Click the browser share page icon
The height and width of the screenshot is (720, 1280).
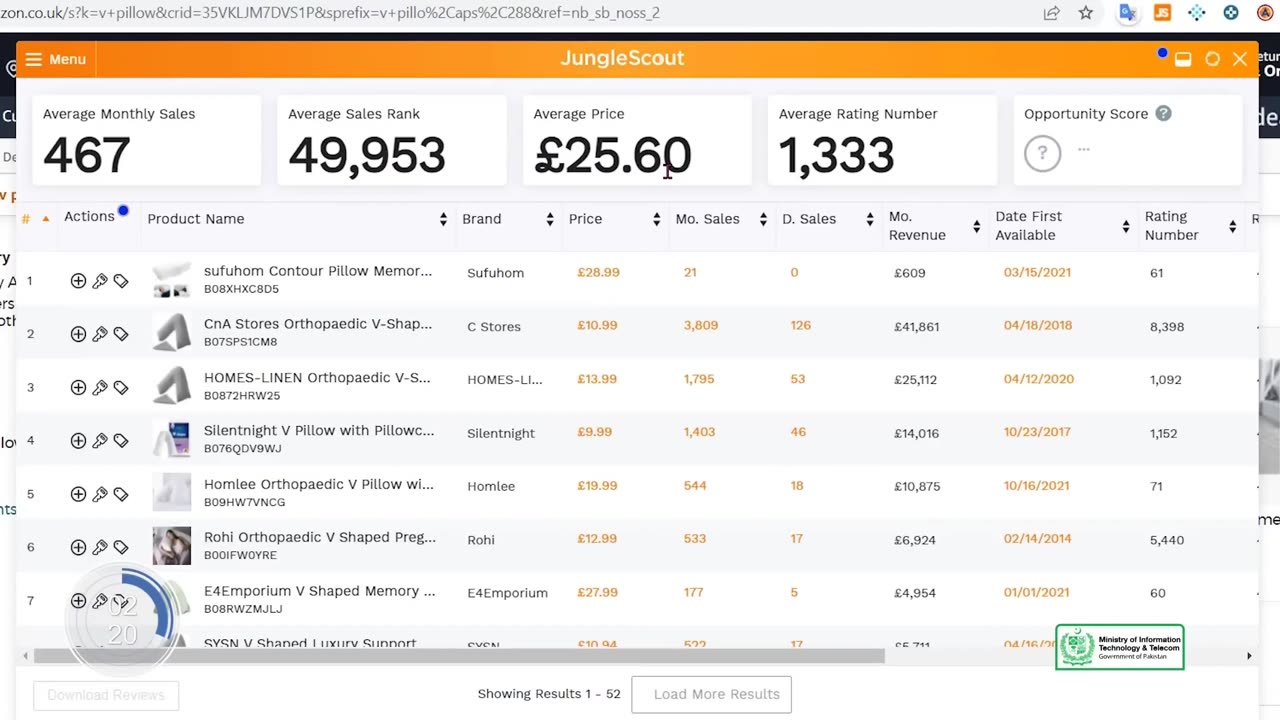click(x=1052, y=13)
